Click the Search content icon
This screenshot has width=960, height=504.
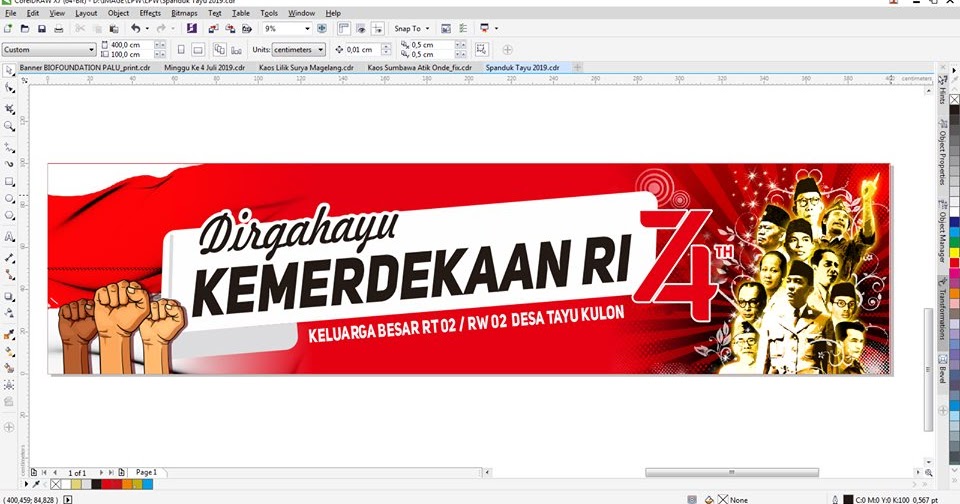[x=192, y=28]
